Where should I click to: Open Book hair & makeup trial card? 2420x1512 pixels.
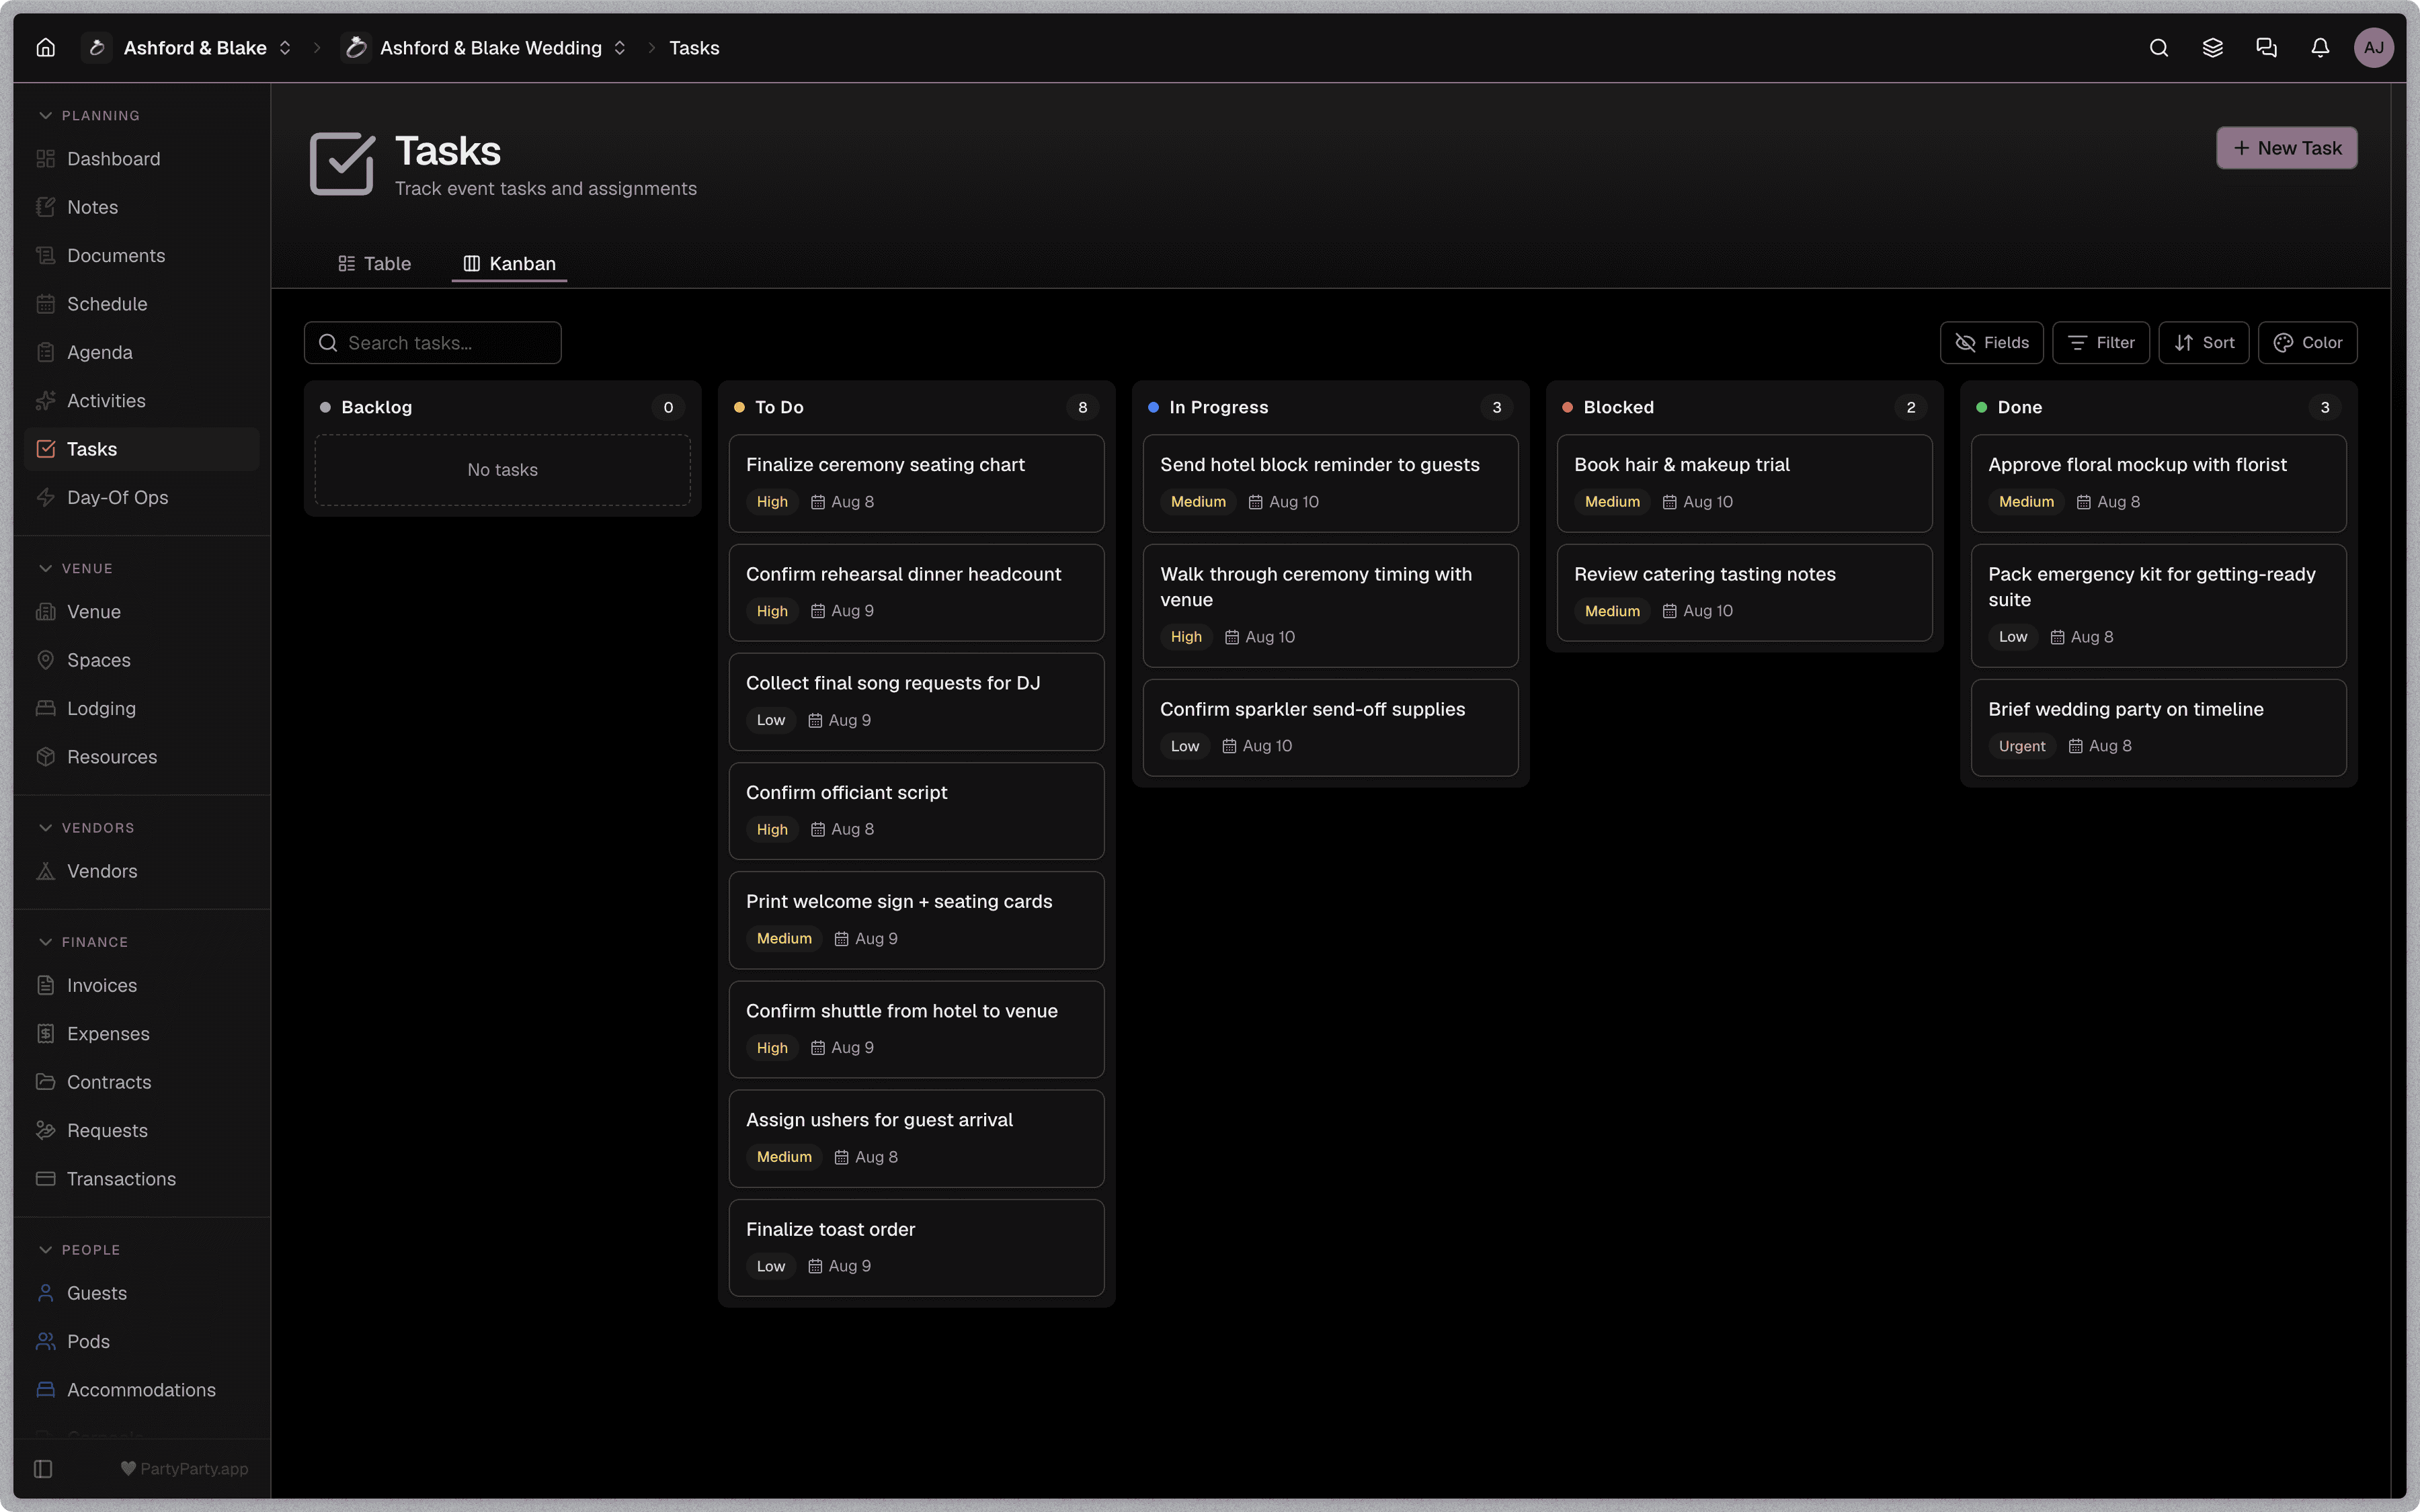(x=1744, y=483)
